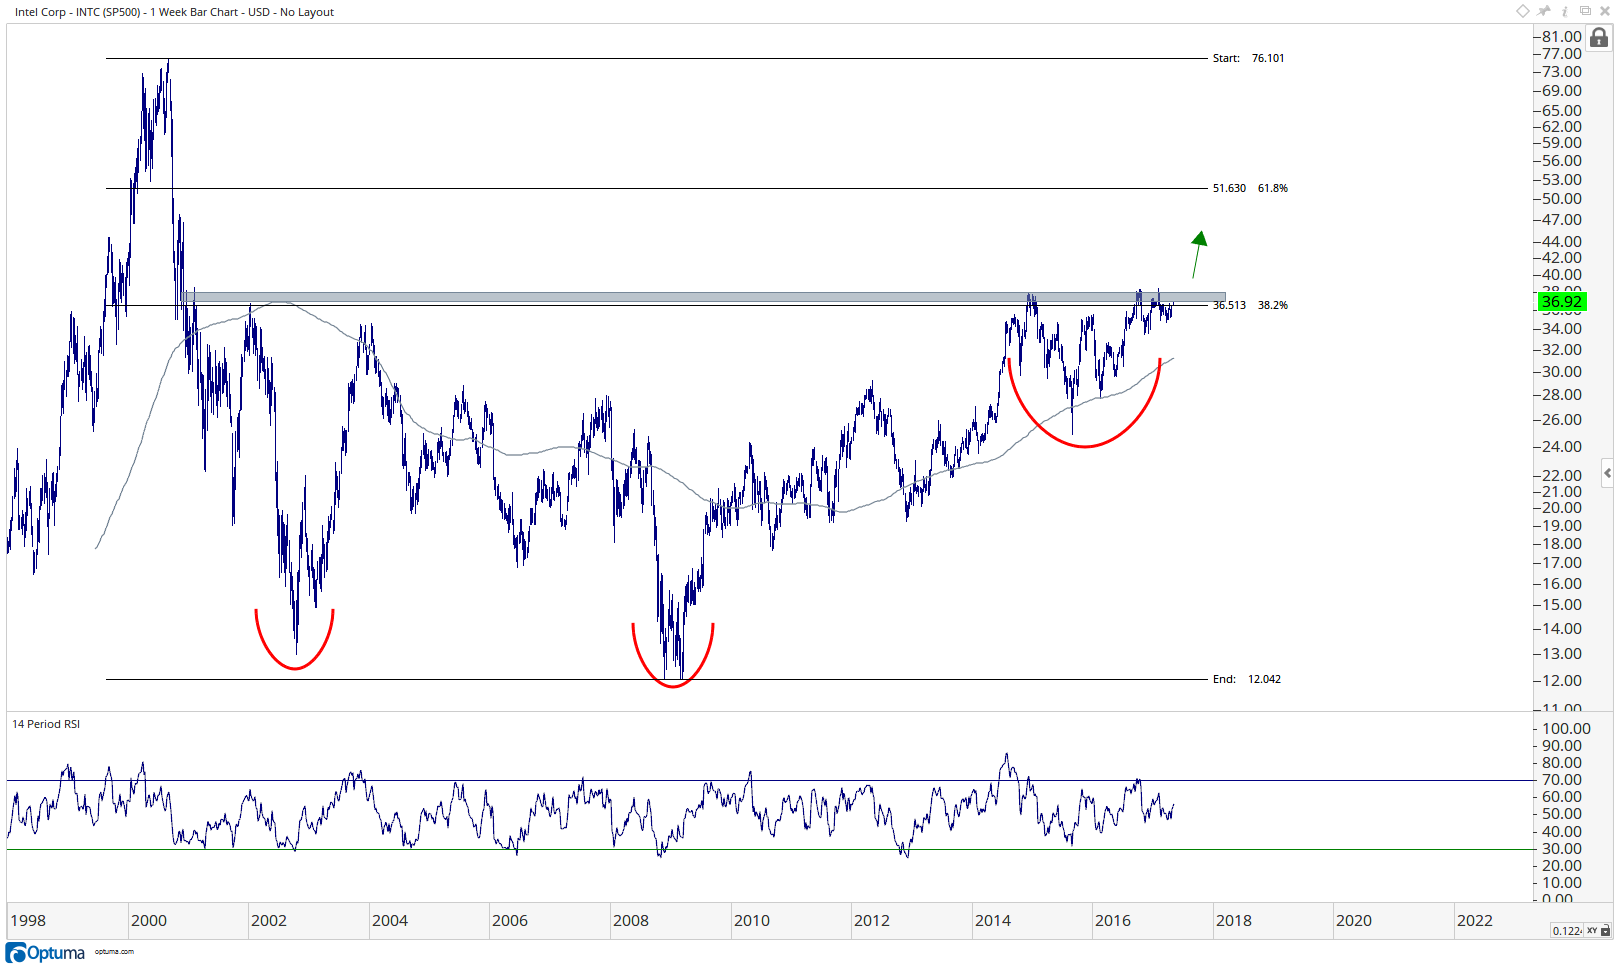Select the 38.2% retracement level label

1273,305
